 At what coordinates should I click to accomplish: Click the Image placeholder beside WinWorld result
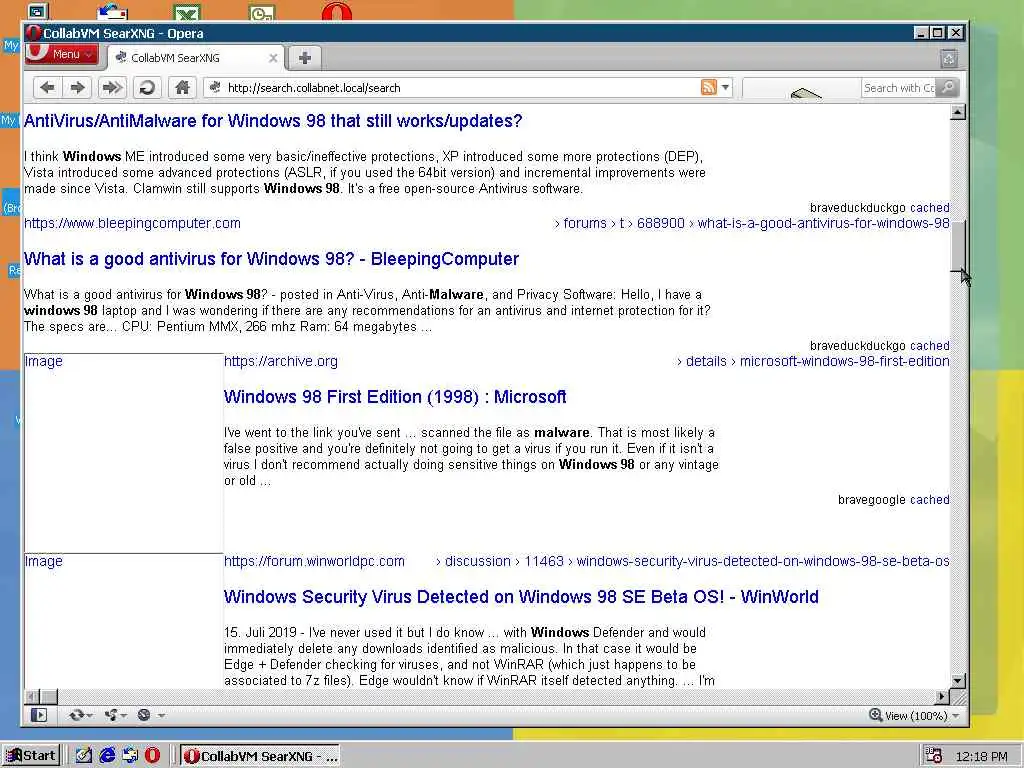click(x=123, y=620)
